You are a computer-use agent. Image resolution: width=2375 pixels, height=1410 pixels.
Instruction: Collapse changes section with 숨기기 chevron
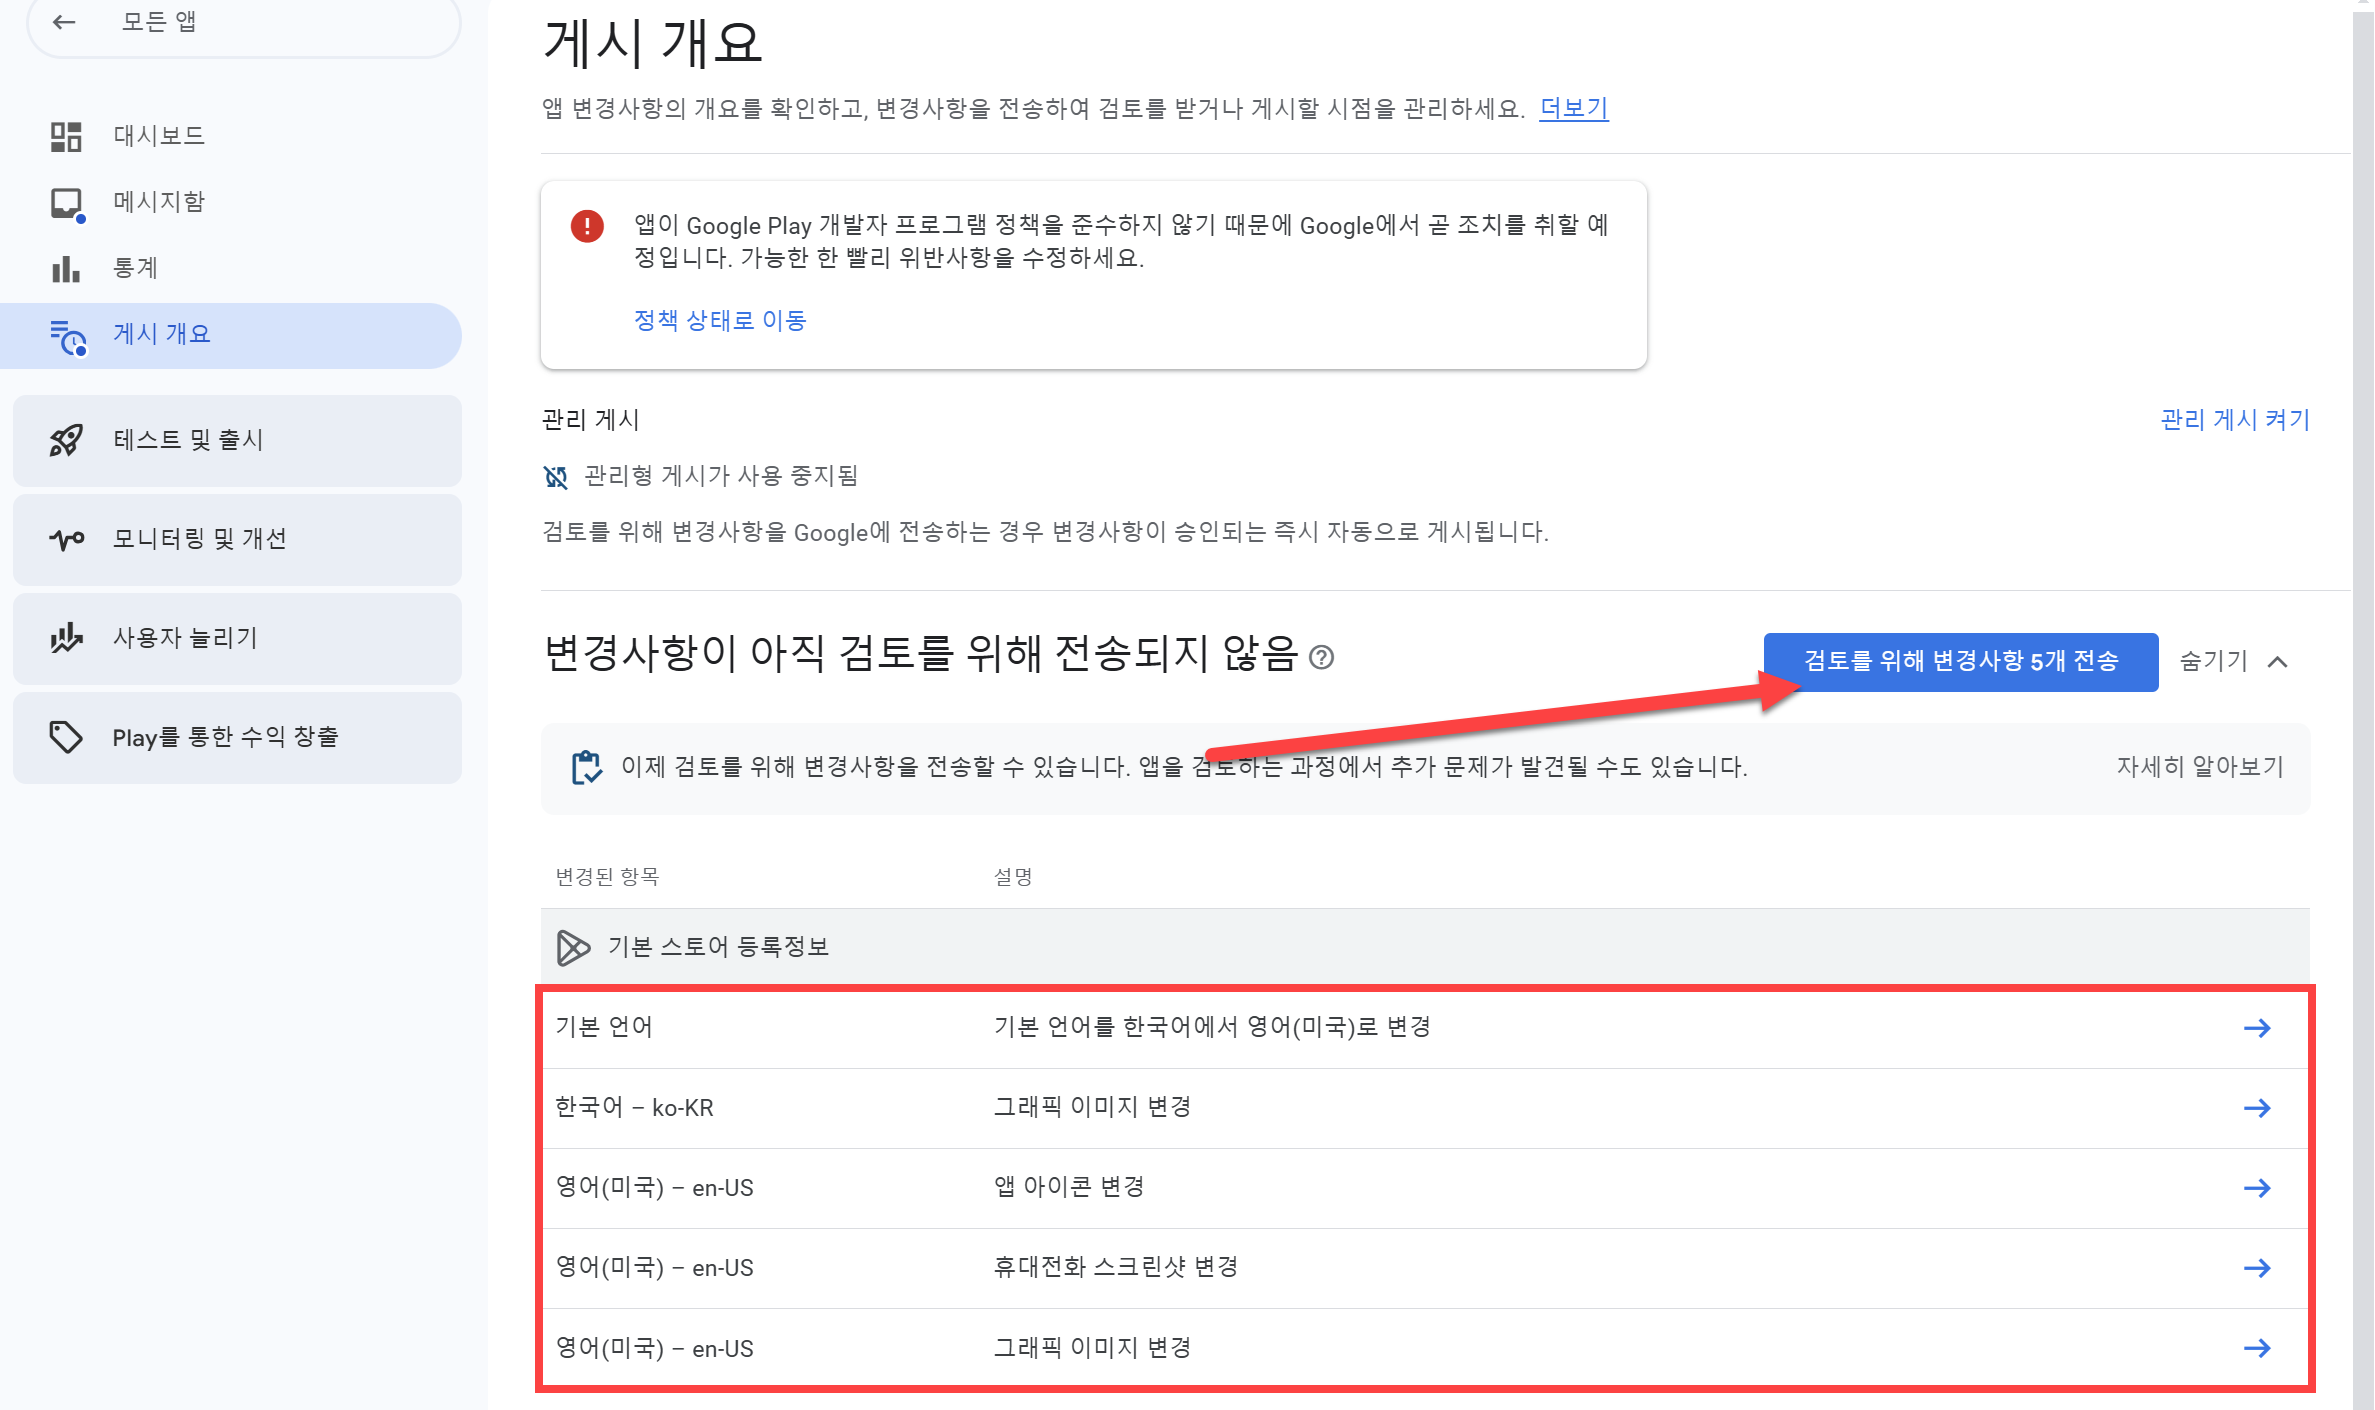click(x=2277, y=662)
